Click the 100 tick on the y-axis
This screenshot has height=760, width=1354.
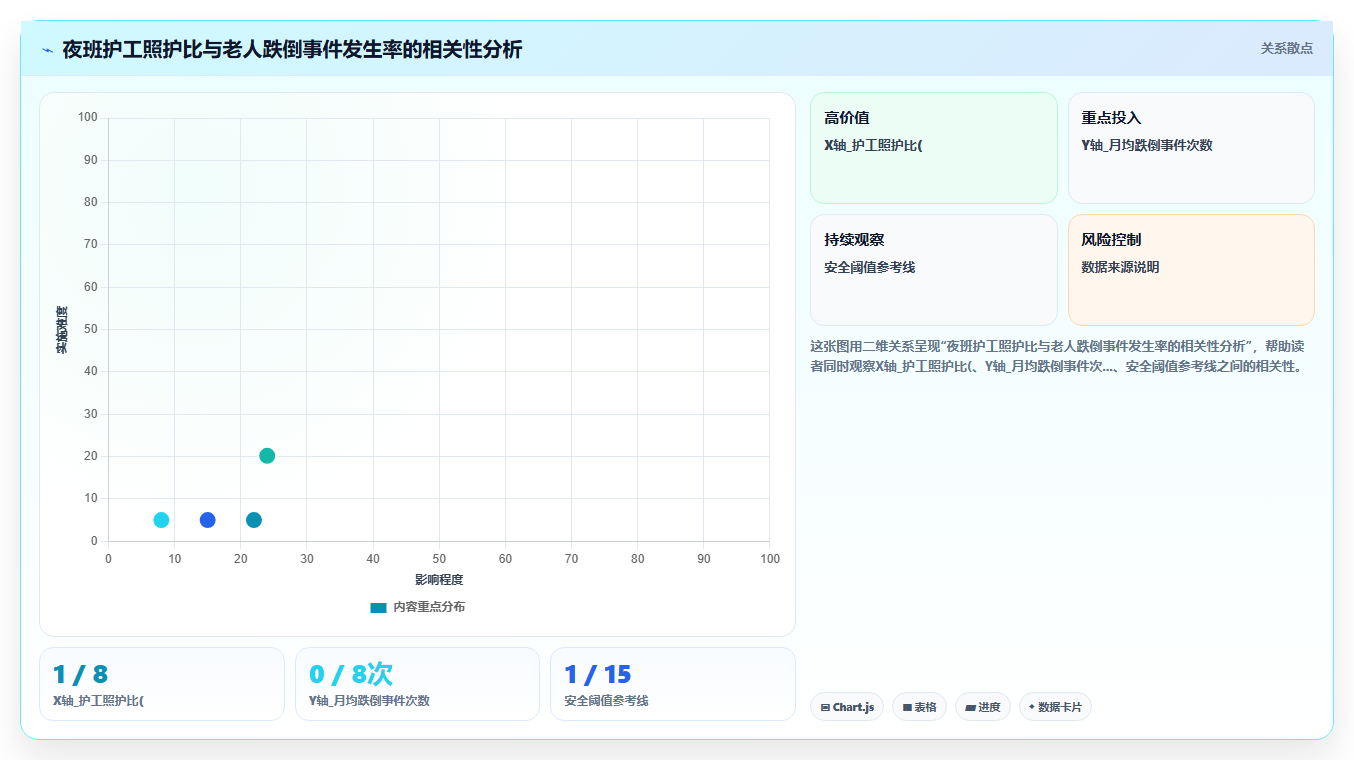tap(88, 118)
